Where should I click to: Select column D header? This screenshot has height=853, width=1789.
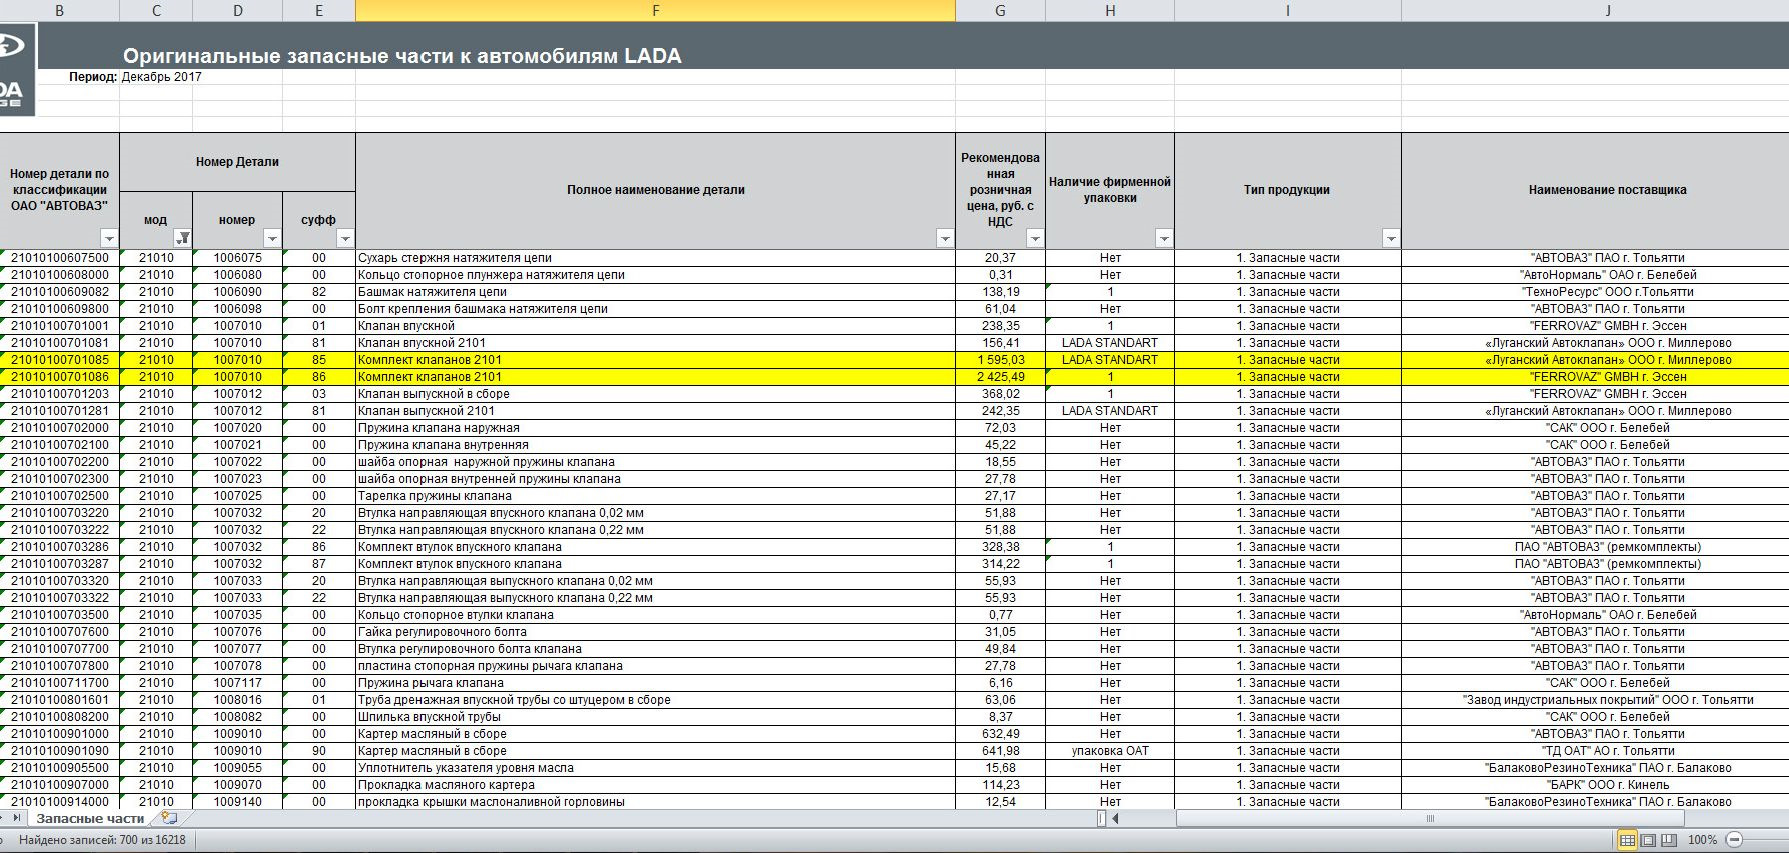(x=238, y=10)
